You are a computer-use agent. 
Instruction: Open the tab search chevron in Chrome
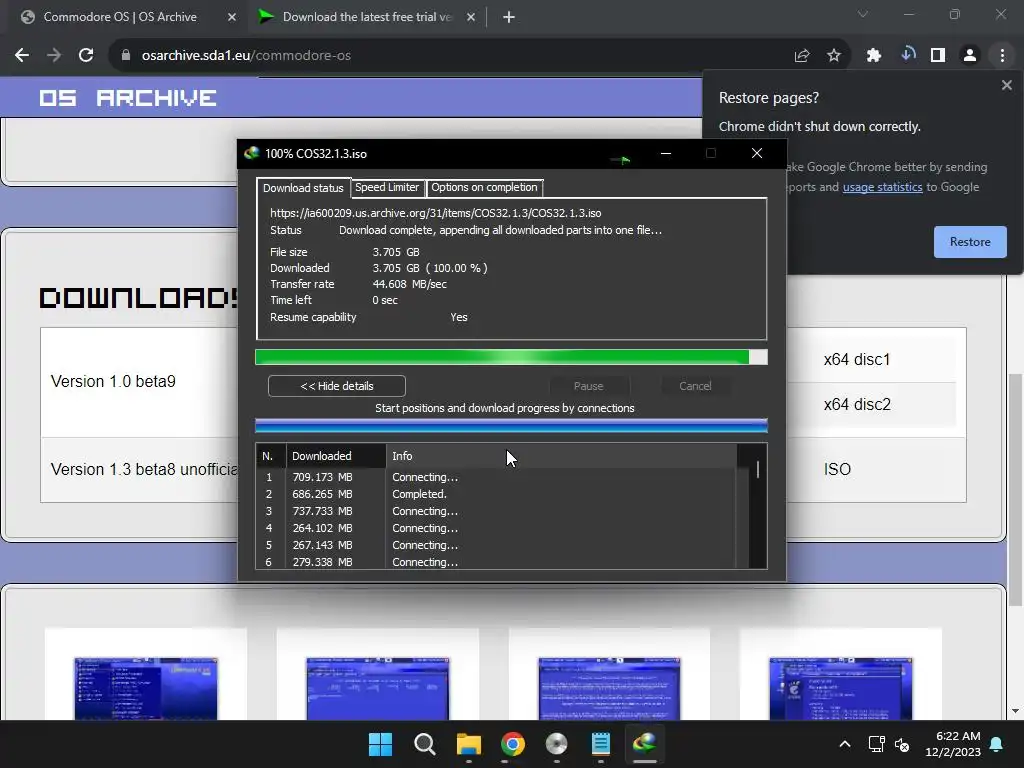863,14
